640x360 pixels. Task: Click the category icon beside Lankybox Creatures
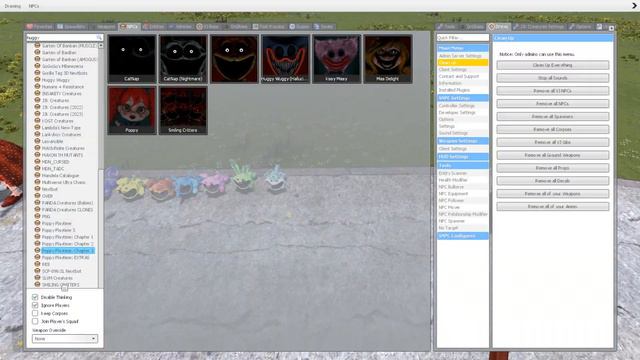tap(37, 134)
